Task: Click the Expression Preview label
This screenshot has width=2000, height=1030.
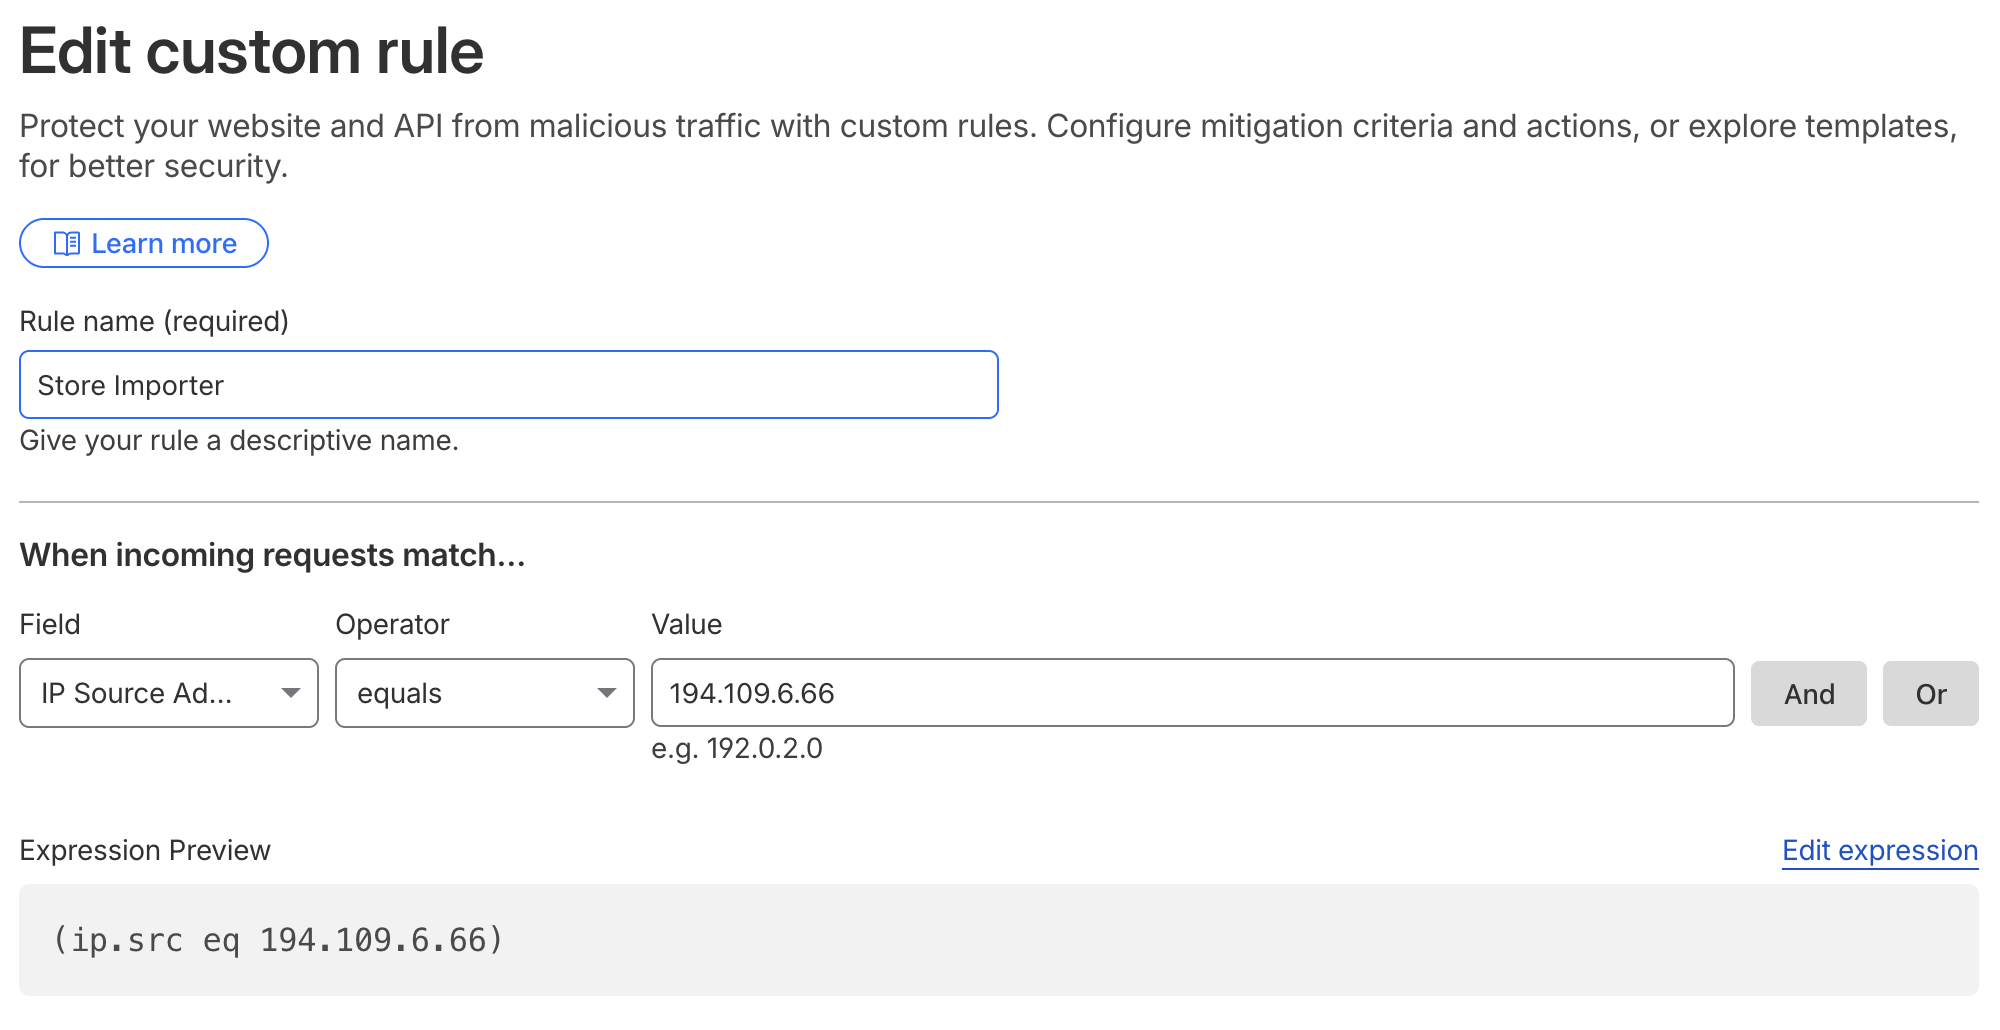Action: pos(145,850)
